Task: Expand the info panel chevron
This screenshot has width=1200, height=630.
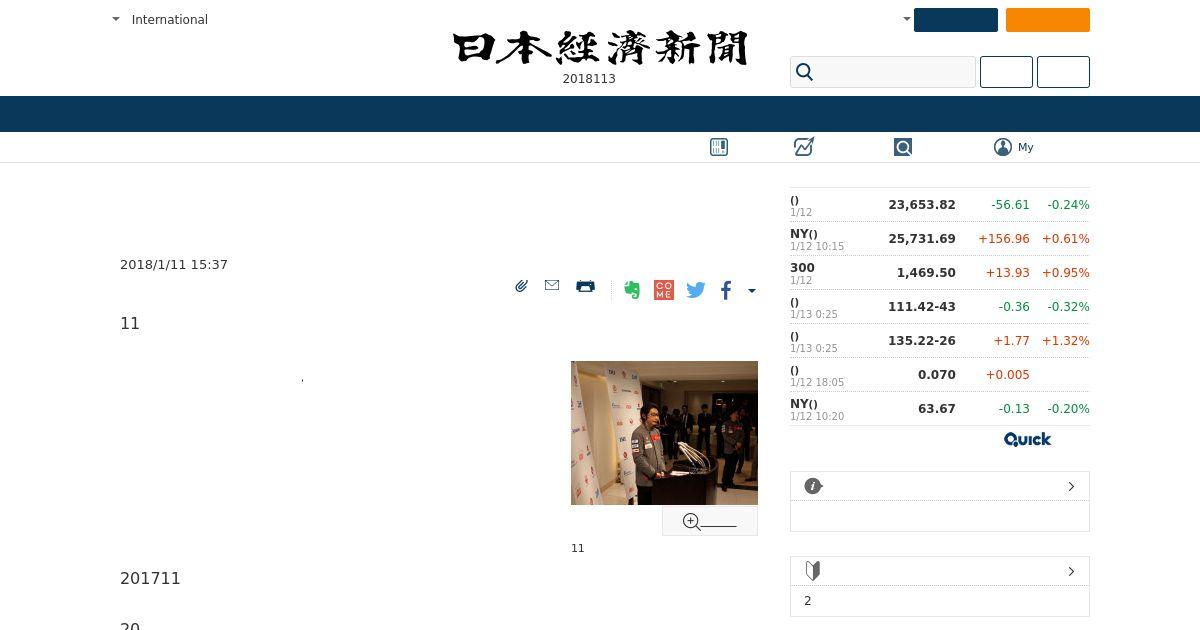Action: tap(1071, 486)
